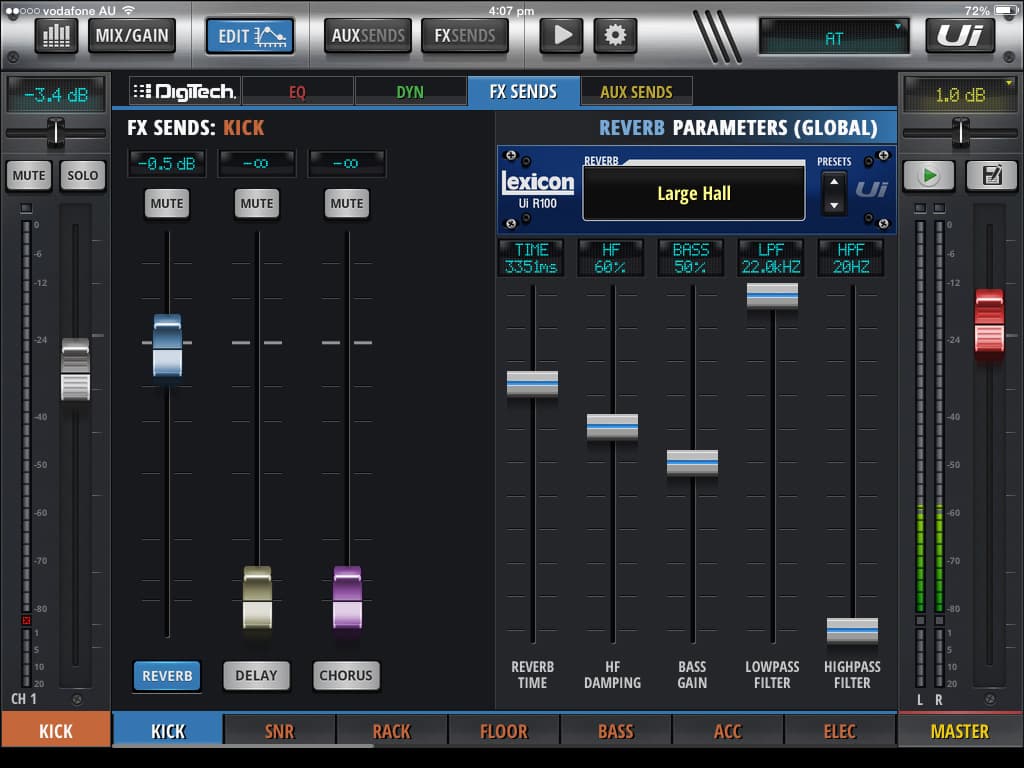Image resolution: width=1024 pixels, height=768 pixels.
Task: Select the orange KICK channel label
Action: pos(56,731)
